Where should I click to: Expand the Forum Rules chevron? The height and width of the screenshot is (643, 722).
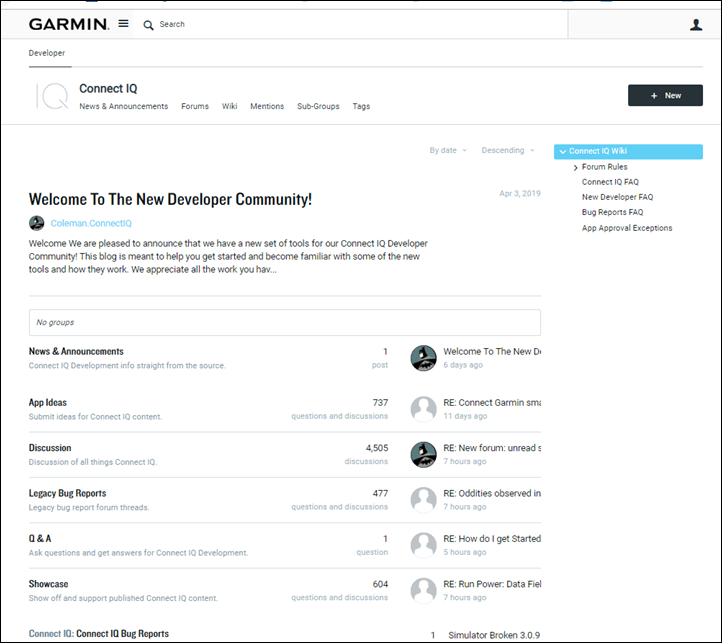tap(575, 168)
